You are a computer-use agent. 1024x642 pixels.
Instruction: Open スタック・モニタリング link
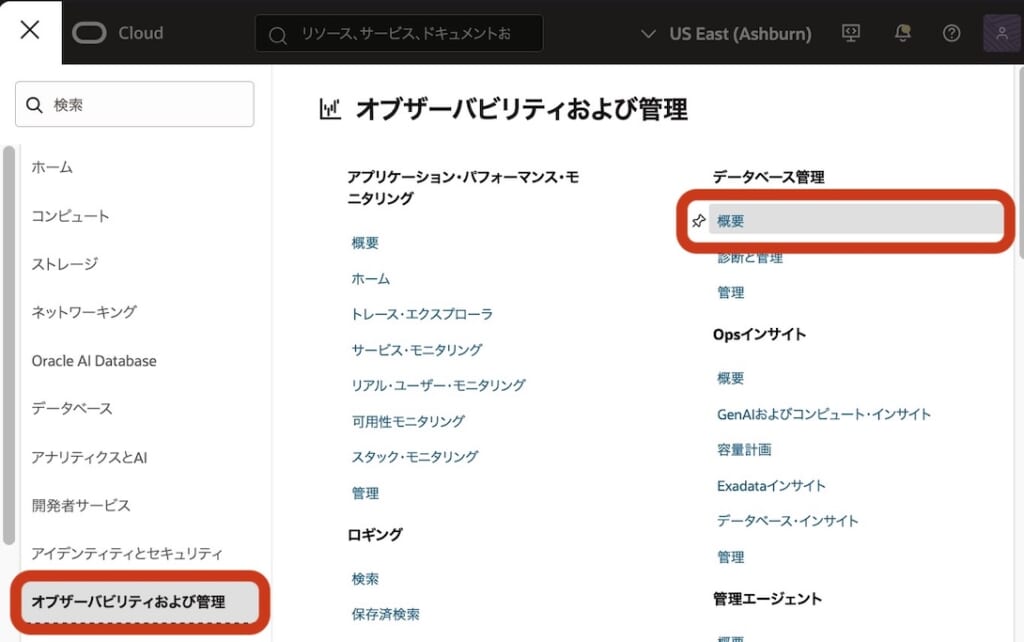coord(415,457)
